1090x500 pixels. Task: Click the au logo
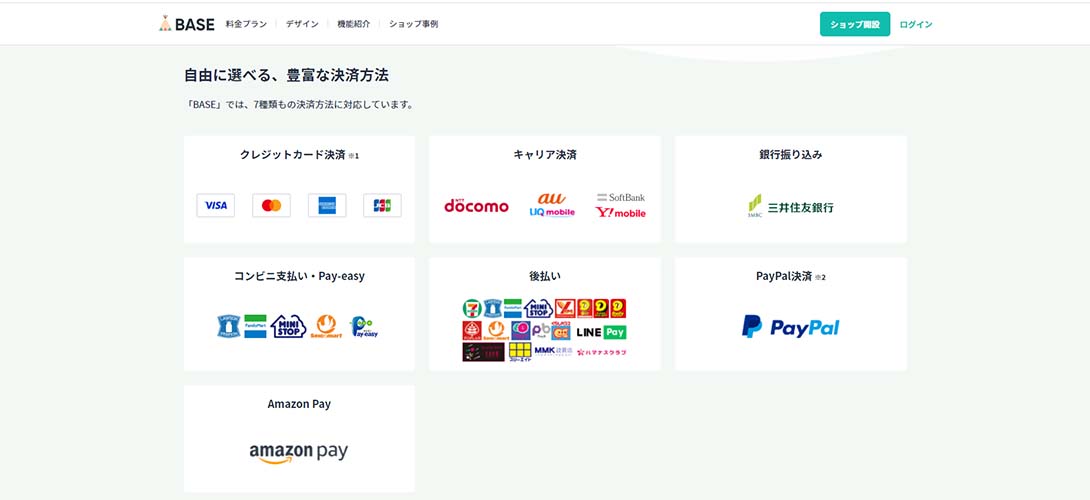552,199
